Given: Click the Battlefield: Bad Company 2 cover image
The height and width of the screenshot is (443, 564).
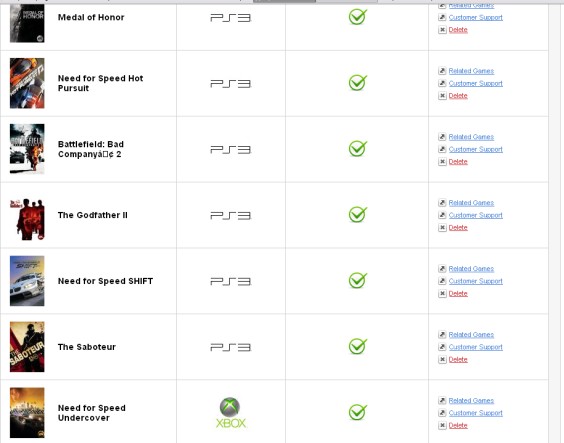Looking at the screenshot, I should click(x=27, y=149).
